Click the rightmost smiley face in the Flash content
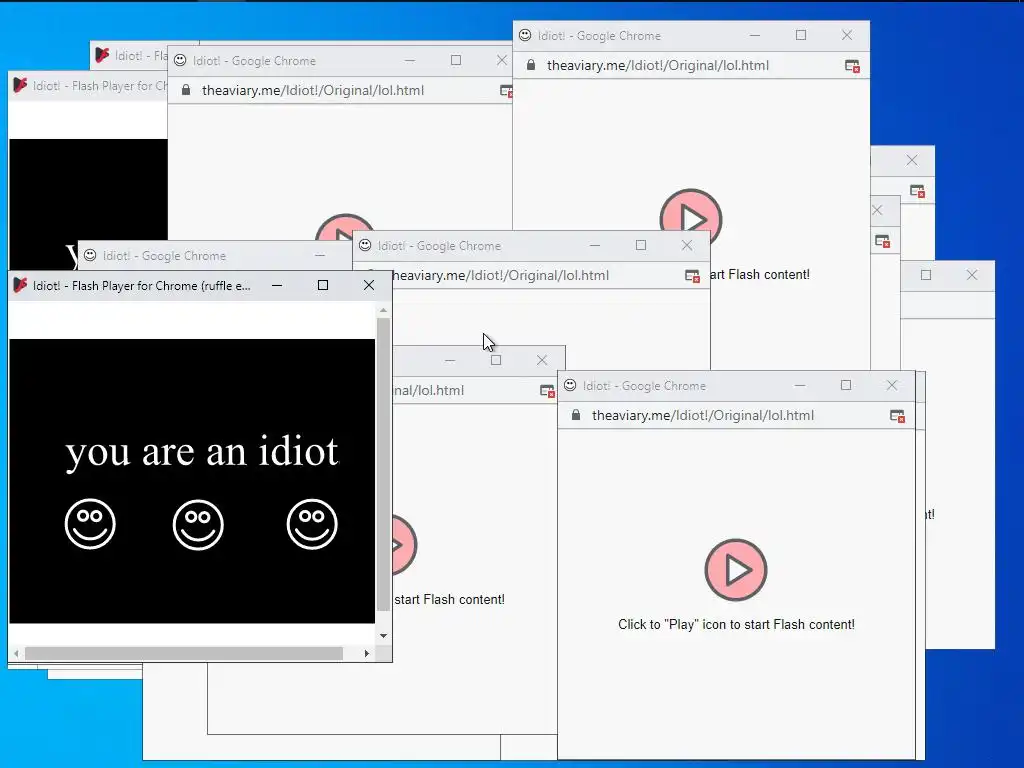Screen dimensions: 1024x768 coord(312,524)
